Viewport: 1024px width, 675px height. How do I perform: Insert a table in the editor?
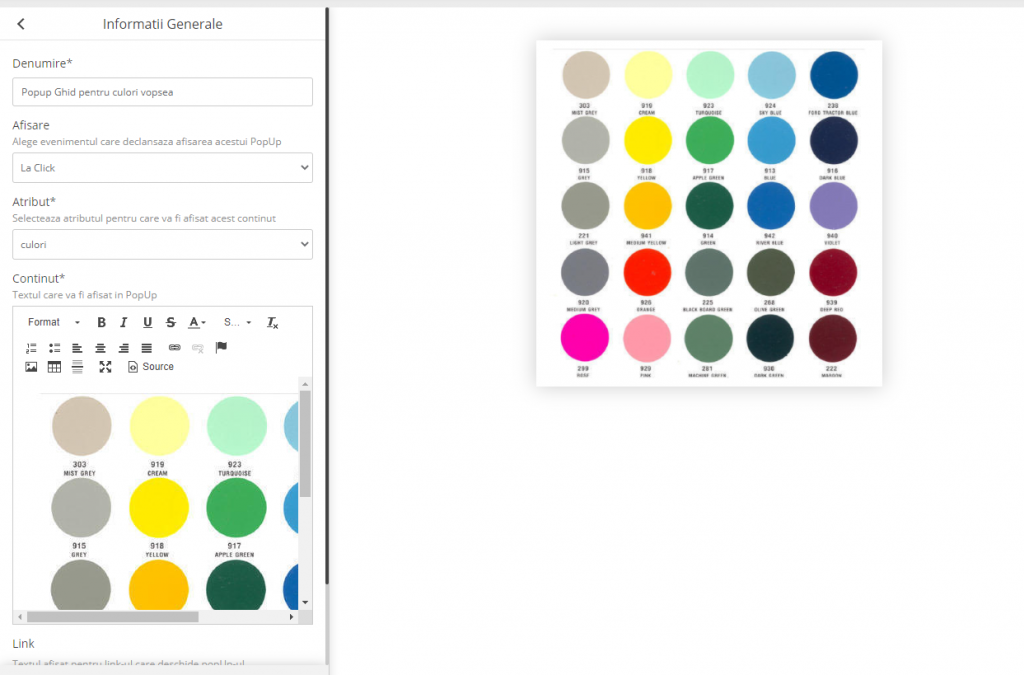54,367
